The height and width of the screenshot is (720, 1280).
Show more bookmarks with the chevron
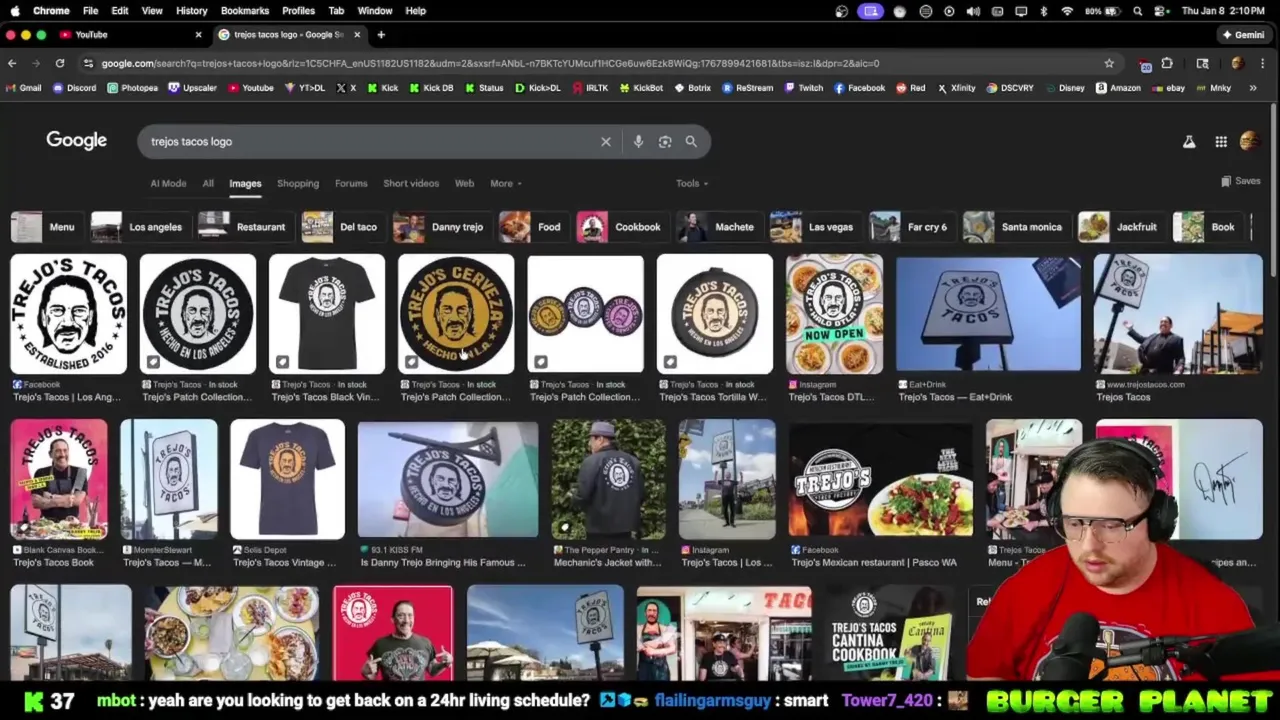coord(1252,88)
